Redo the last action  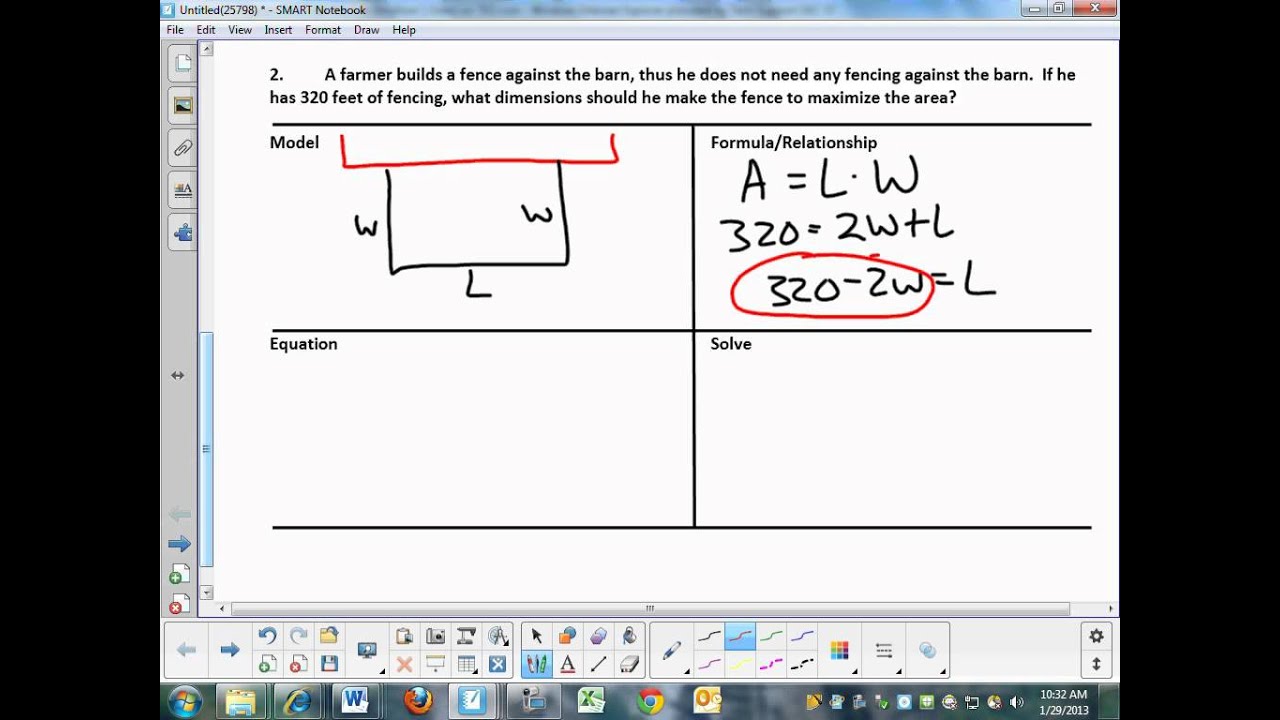pos(298,636)
